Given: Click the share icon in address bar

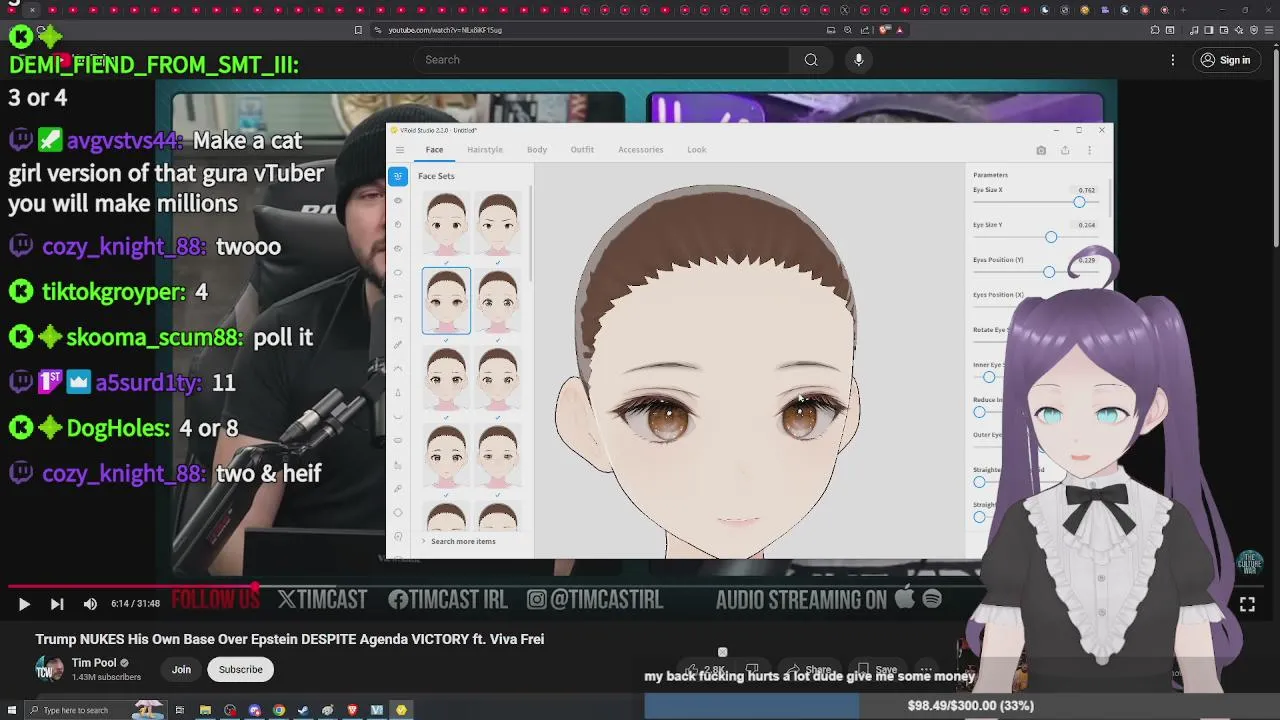Looking at the screenshot, I should point(866,30).
